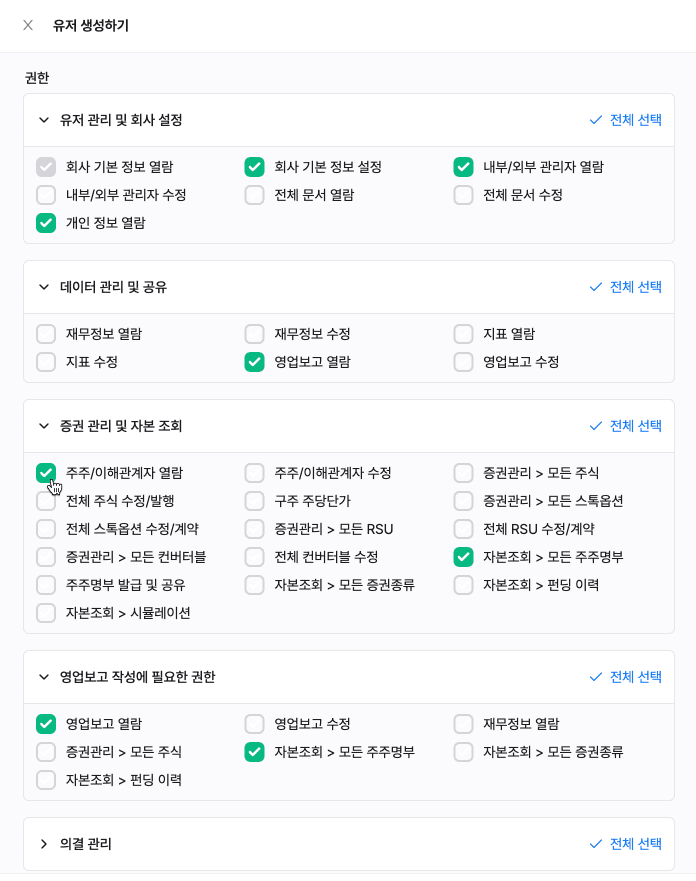Collapse the 영업보고 작성에 필요한 권한 section
Viewport: 696px width, 881px height.
[44, 677]
